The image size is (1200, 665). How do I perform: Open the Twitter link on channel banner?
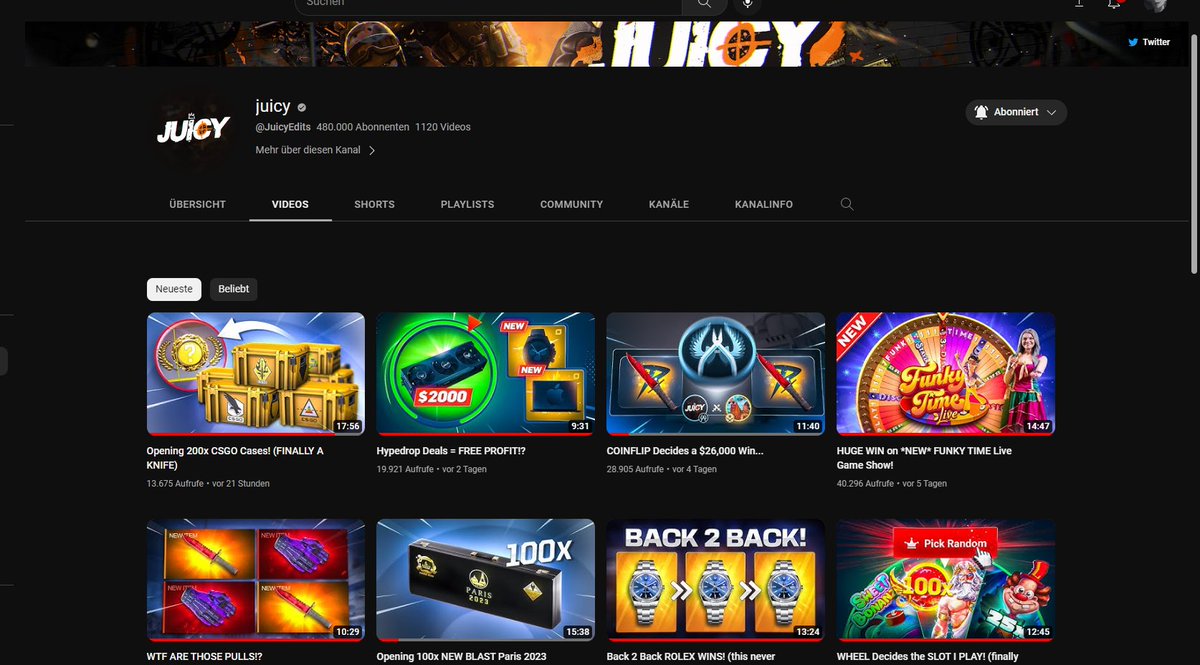[x=1149, y=42]
